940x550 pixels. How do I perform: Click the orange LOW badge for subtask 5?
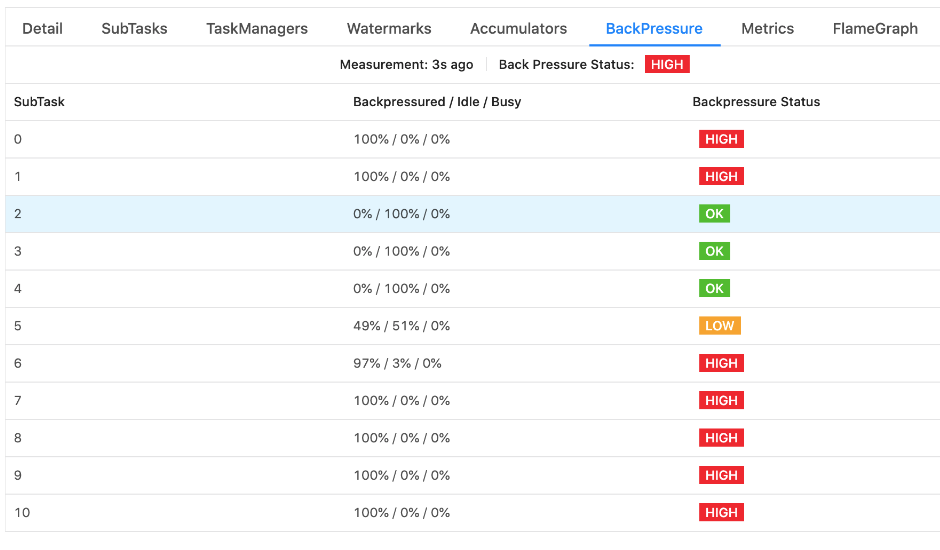pyautogui.click(x=719, y=326)
